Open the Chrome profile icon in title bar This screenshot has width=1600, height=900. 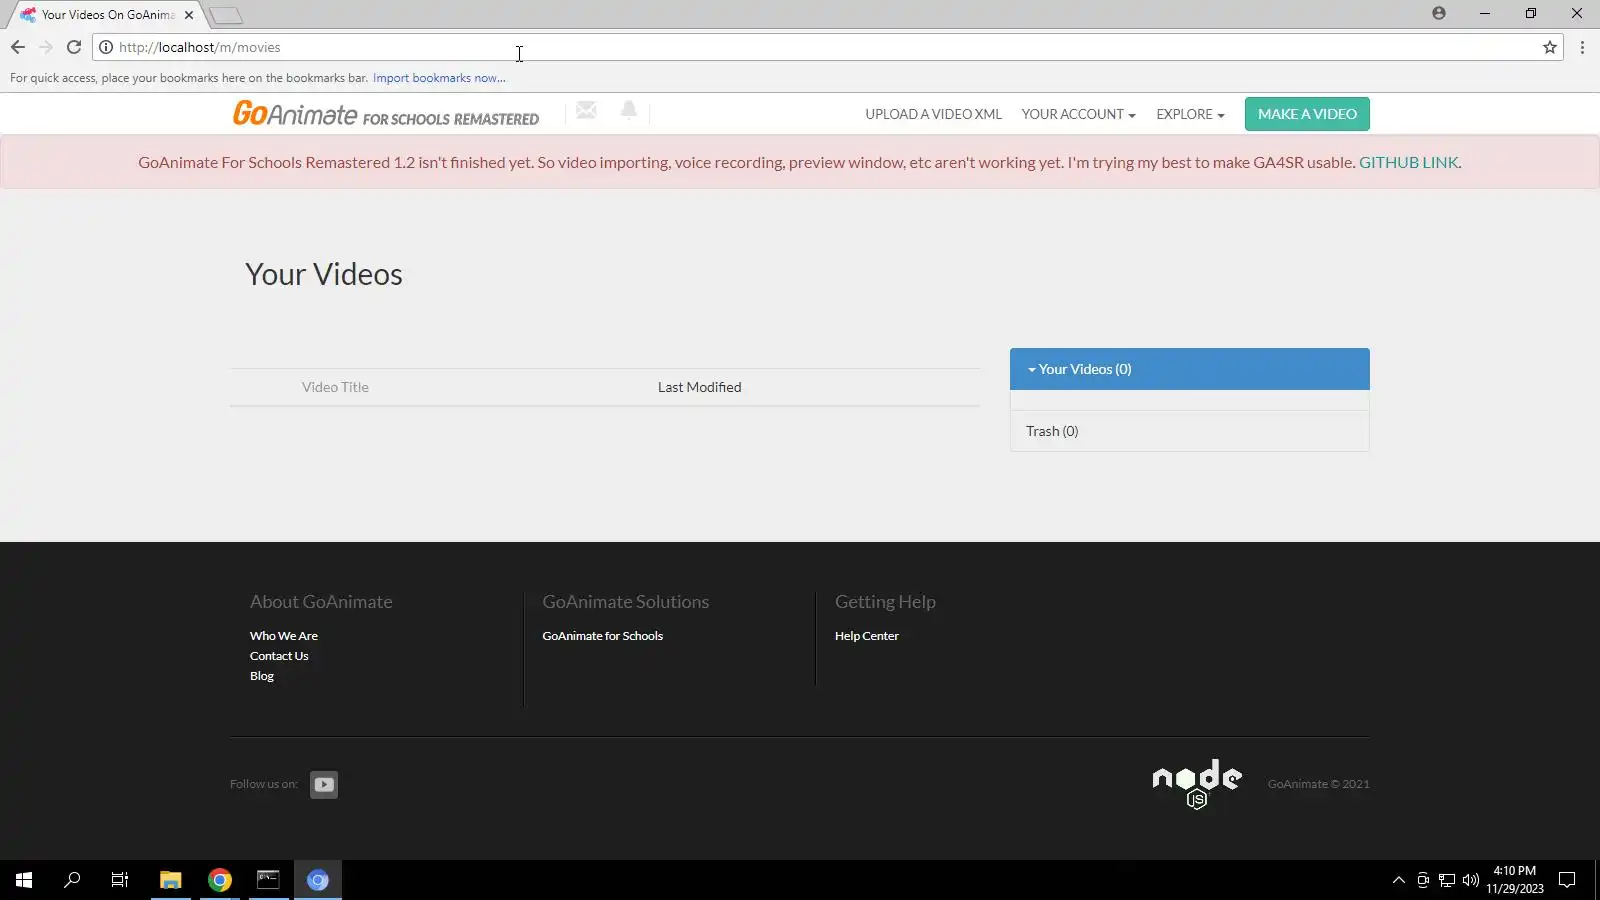coord(1439,13)
